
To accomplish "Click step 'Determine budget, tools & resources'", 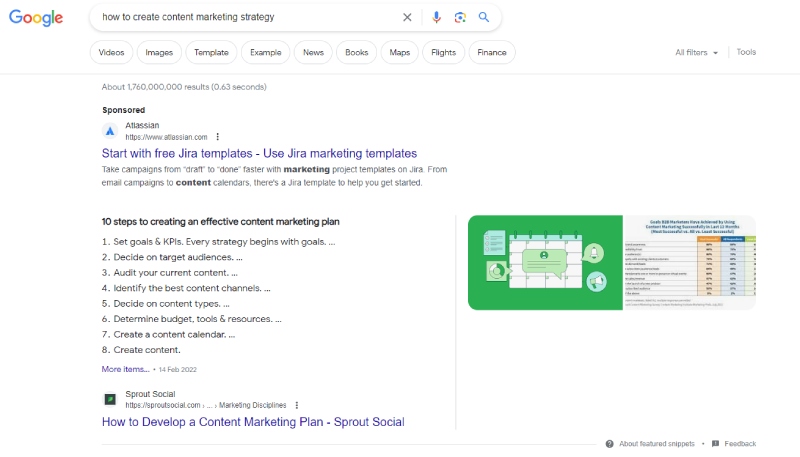I will click(x=197, y=319).
